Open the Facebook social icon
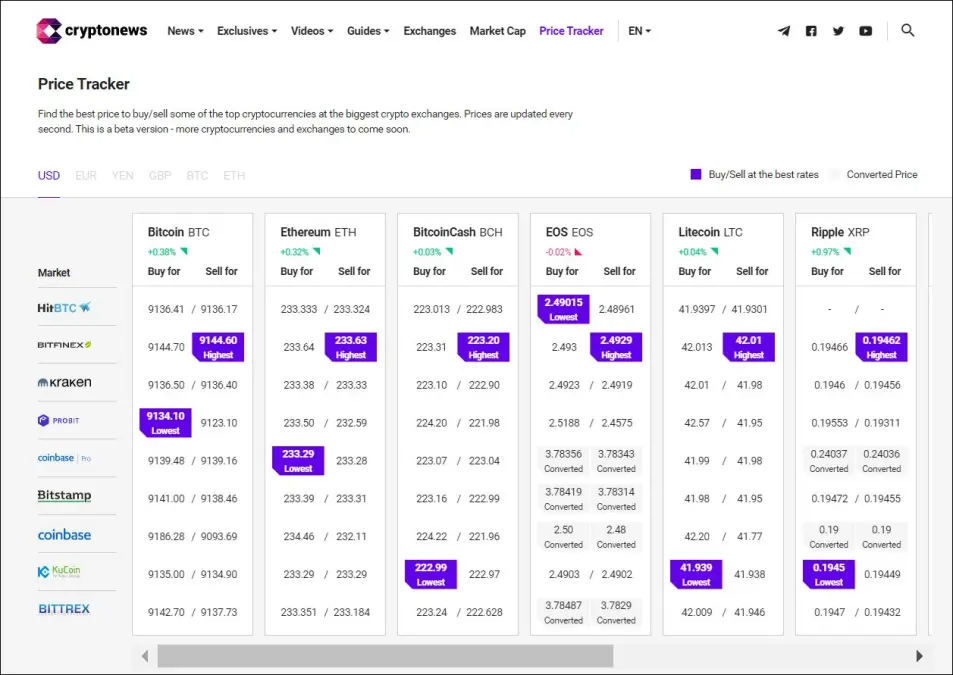Screen dimensions: 953x675 (x=811, y=31)
